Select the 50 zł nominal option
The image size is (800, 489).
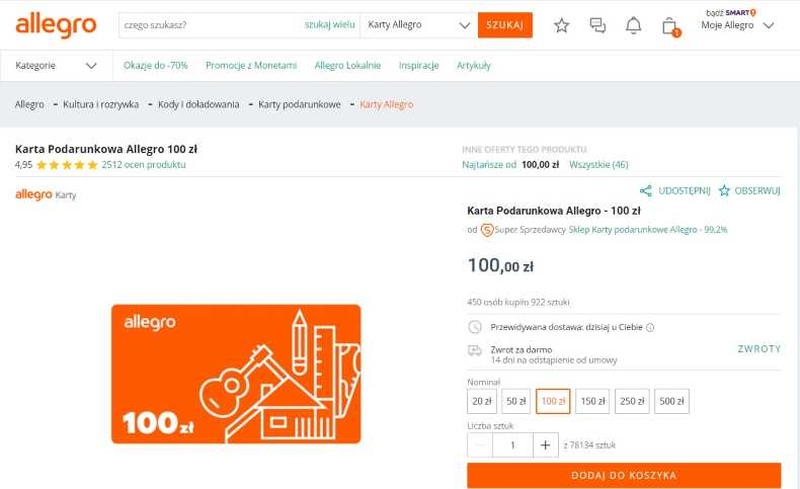tap(516, 401)
